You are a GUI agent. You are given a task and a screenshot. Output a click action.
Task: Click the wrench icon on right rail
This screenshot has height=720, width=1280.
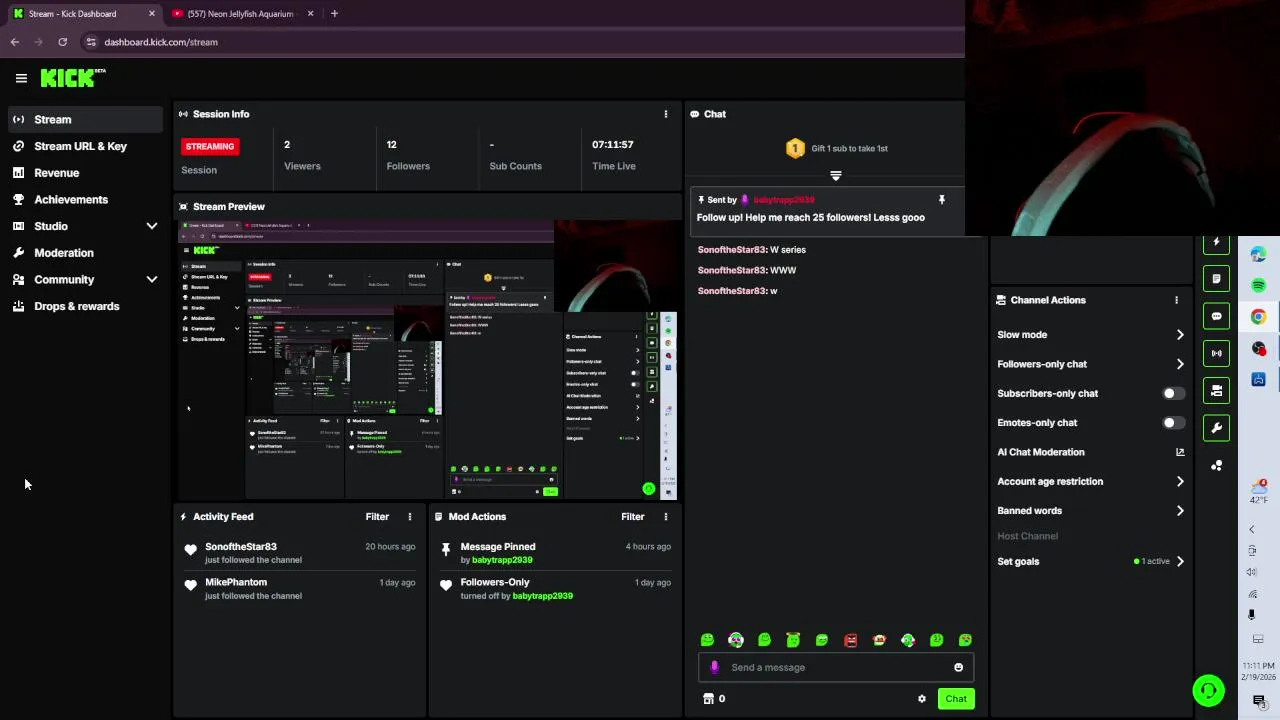click(1216, 428)
